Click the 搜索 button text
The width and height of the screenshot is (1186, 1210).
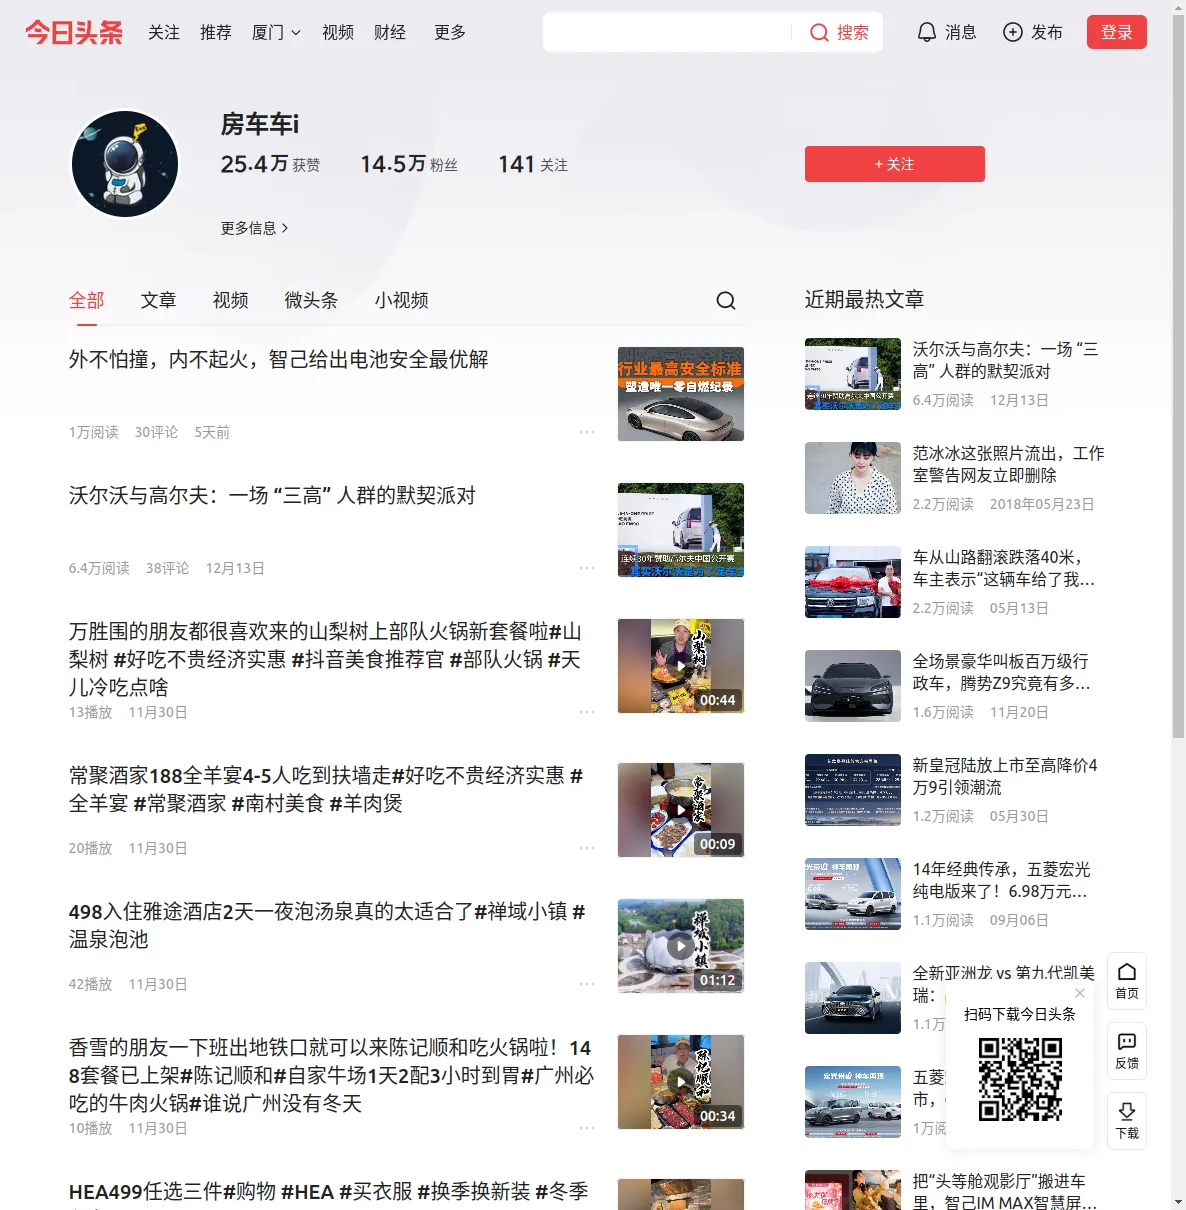pos(853,33)
